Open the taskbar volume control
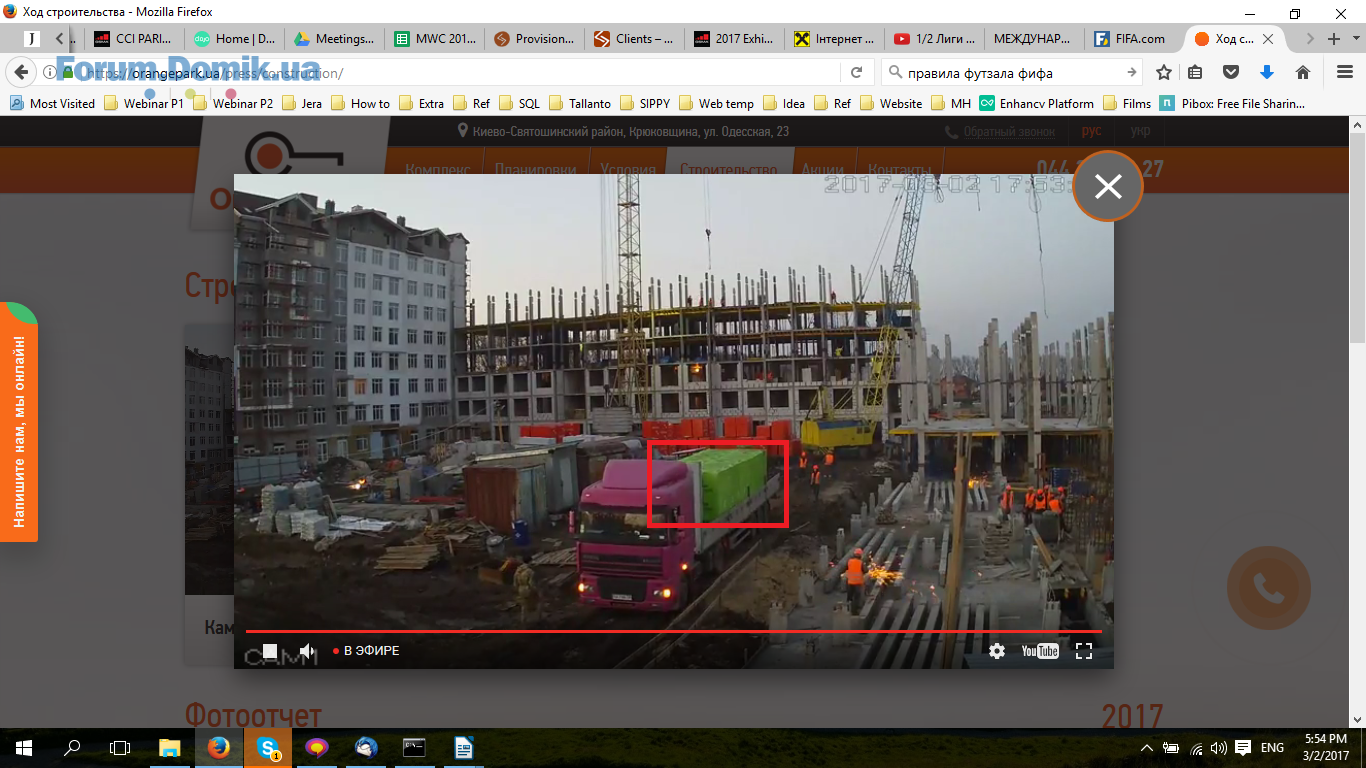This screenshot has width=1366, height=768. coord(1218,747)
